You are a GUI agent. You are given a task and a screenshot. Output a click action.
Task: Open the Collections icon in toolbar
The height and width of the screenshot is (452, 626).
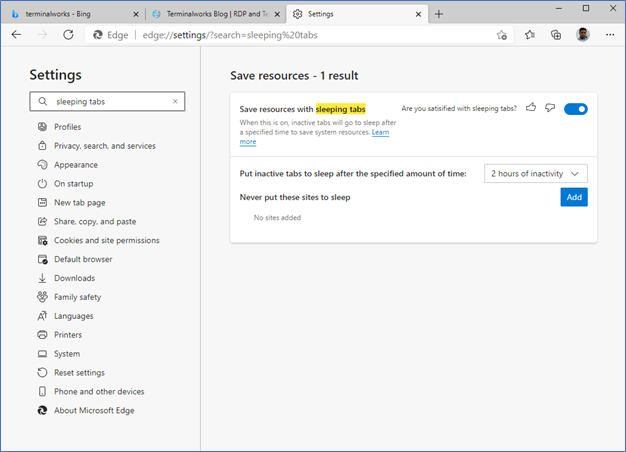(x=556, y=35)
